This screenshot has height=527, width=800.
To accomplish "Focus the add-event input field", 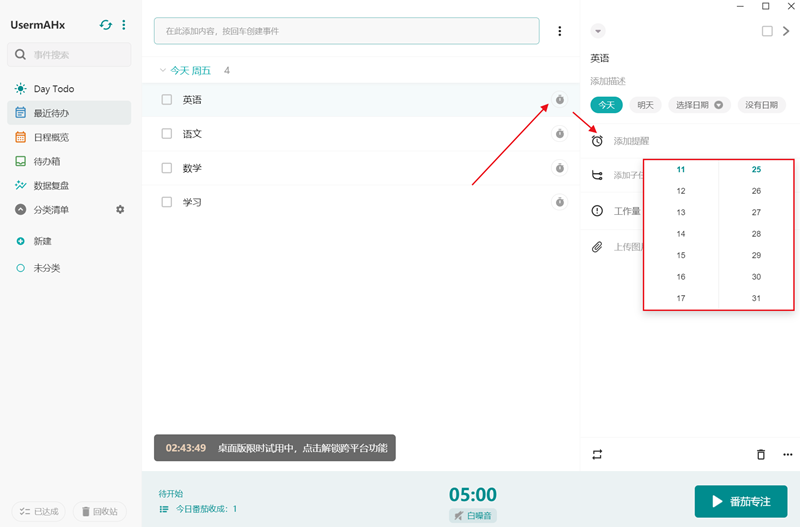I will 346,31.
